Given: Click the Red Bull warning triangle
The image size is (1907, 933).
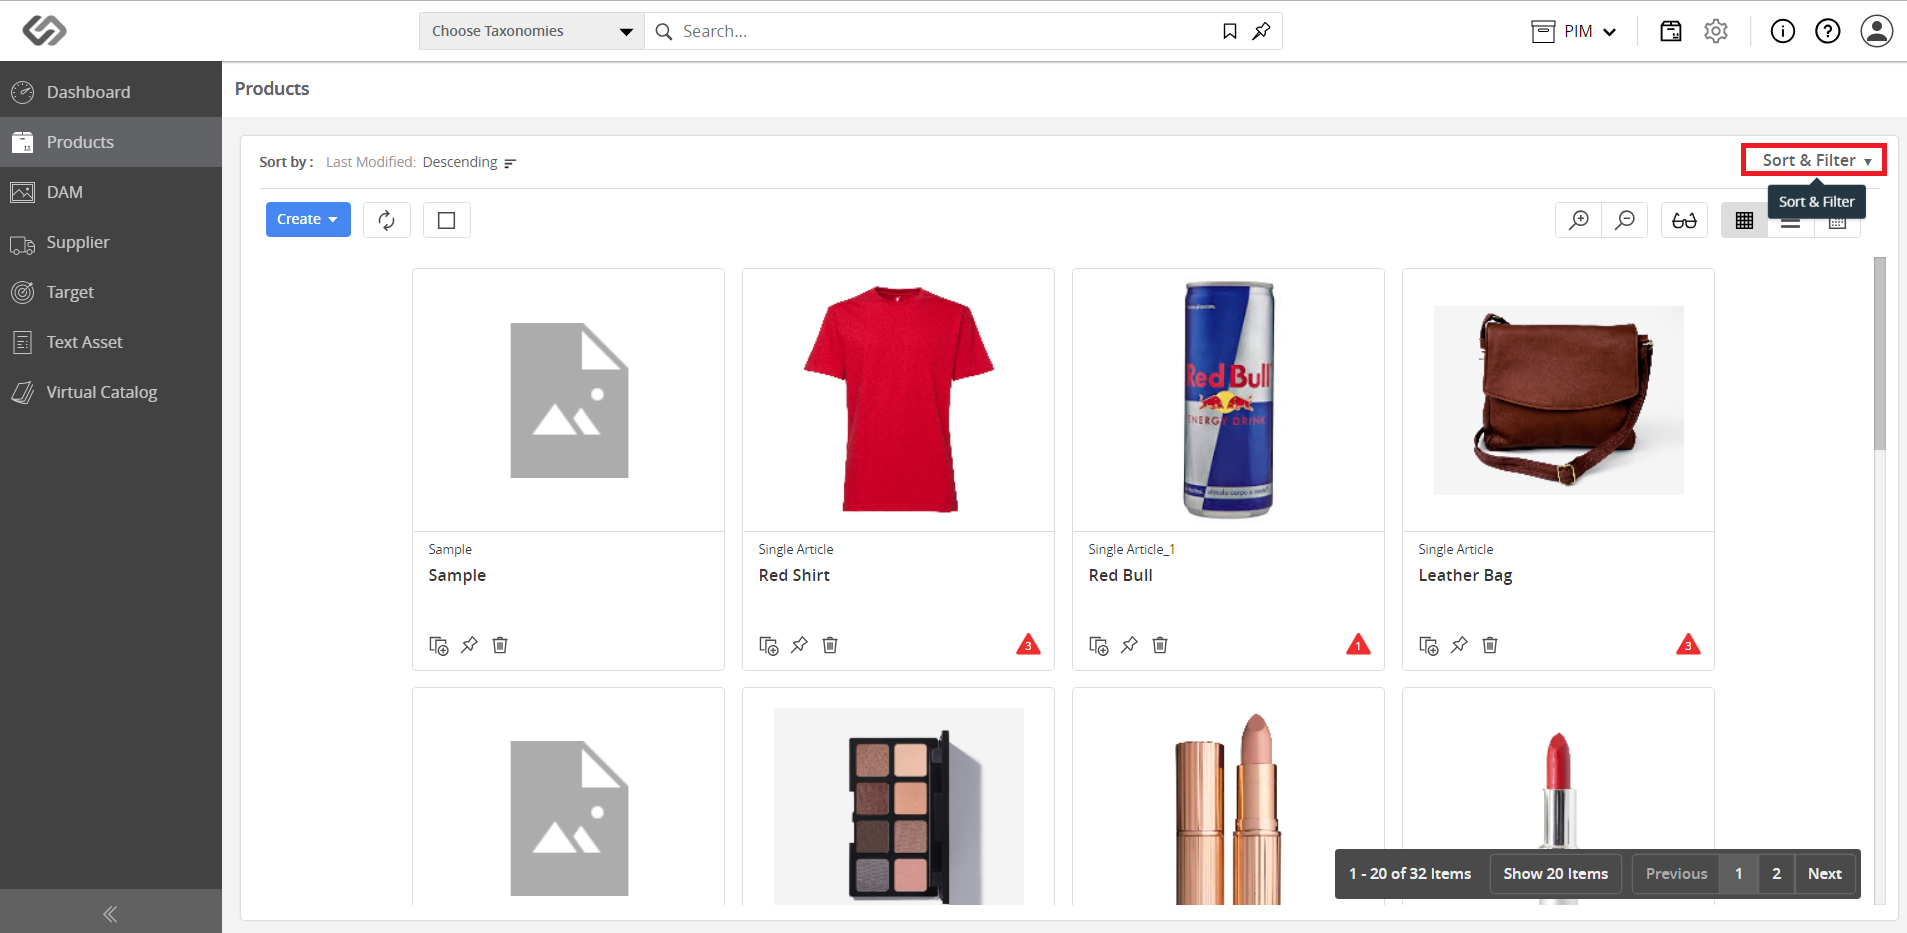Looking at the screenshot, I should [x=1358, y=644].
